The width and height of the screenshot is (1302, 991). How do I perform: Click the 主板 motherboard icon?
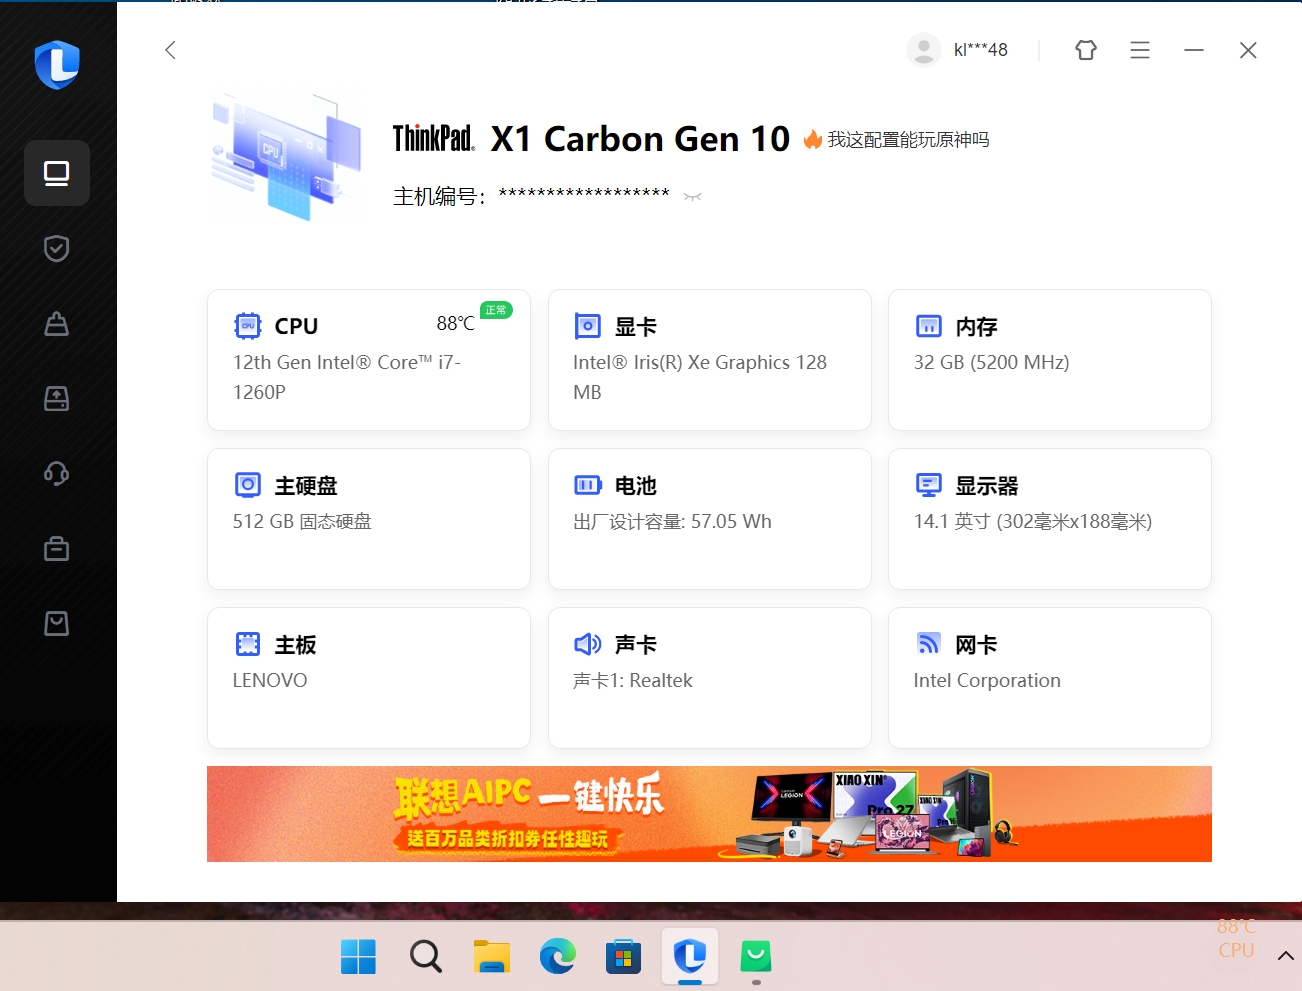pyautogui.click(x=248, y=644)
